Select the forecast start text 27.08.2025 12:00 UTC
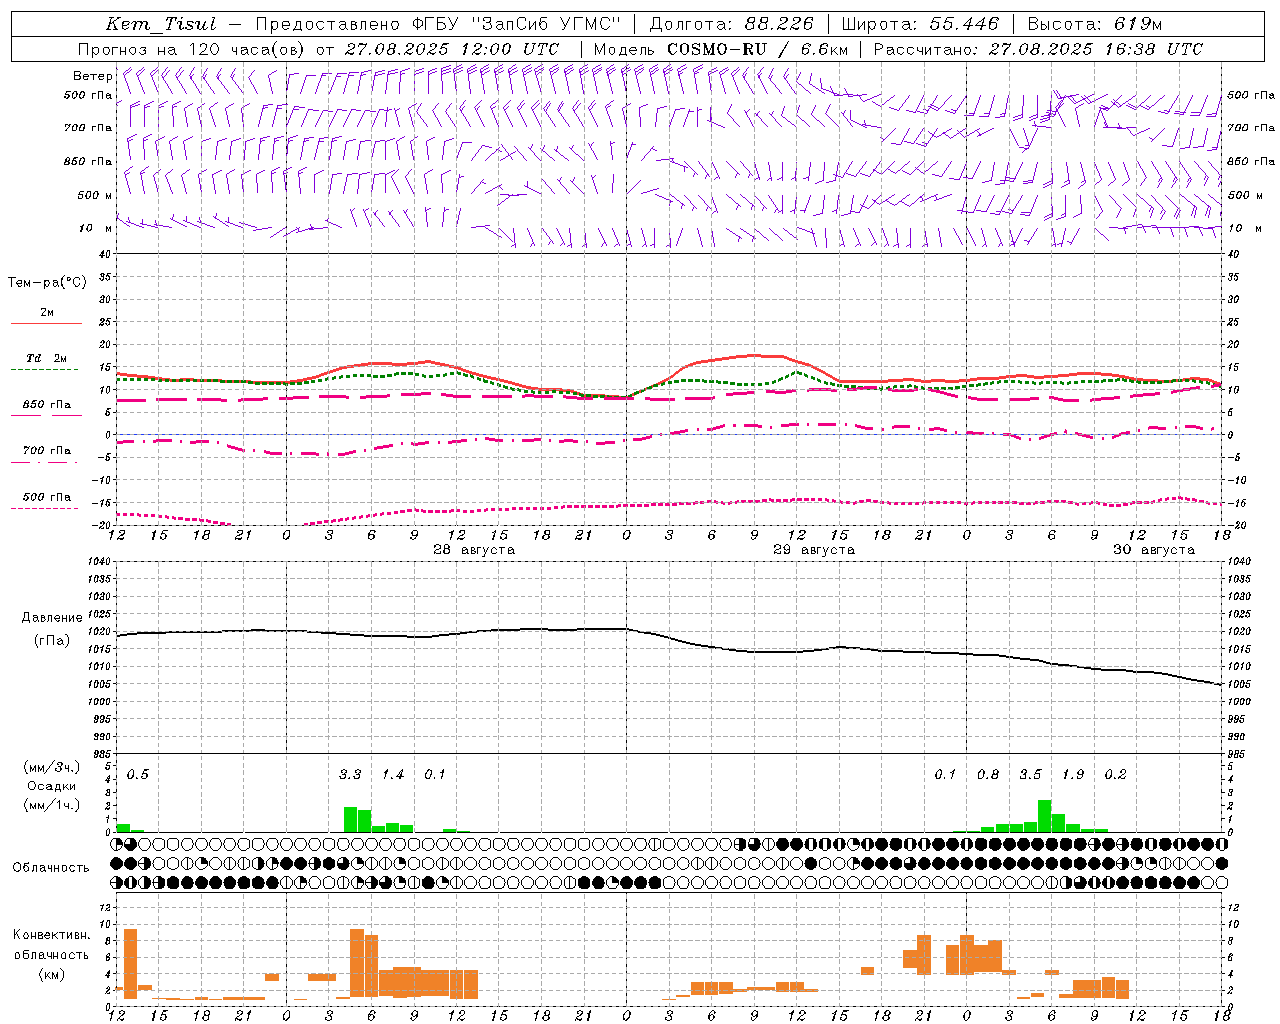This screenshot has height=1024, width=1280. (452, 49)
